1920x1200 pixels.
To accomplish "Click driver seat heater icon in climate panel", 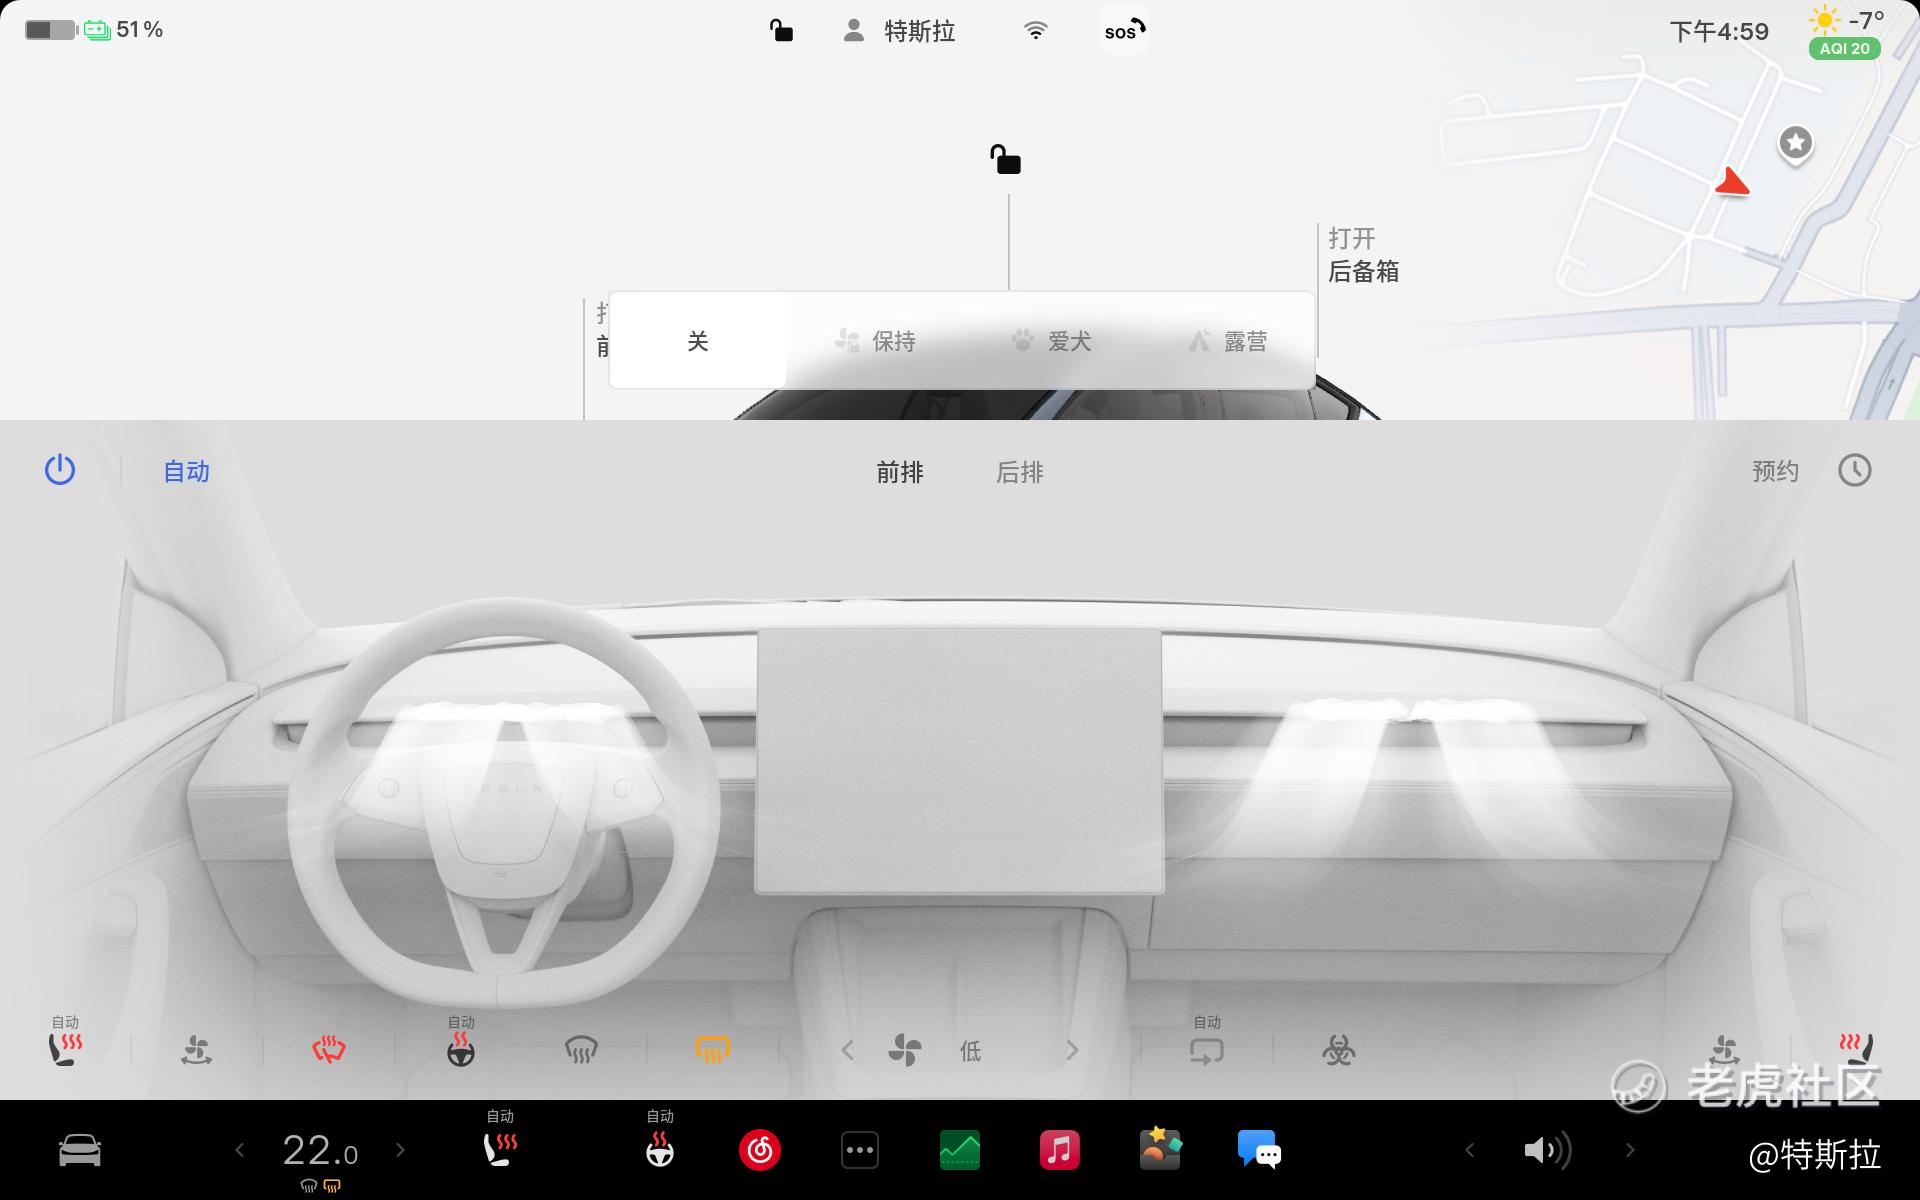I will point(66,1049).
